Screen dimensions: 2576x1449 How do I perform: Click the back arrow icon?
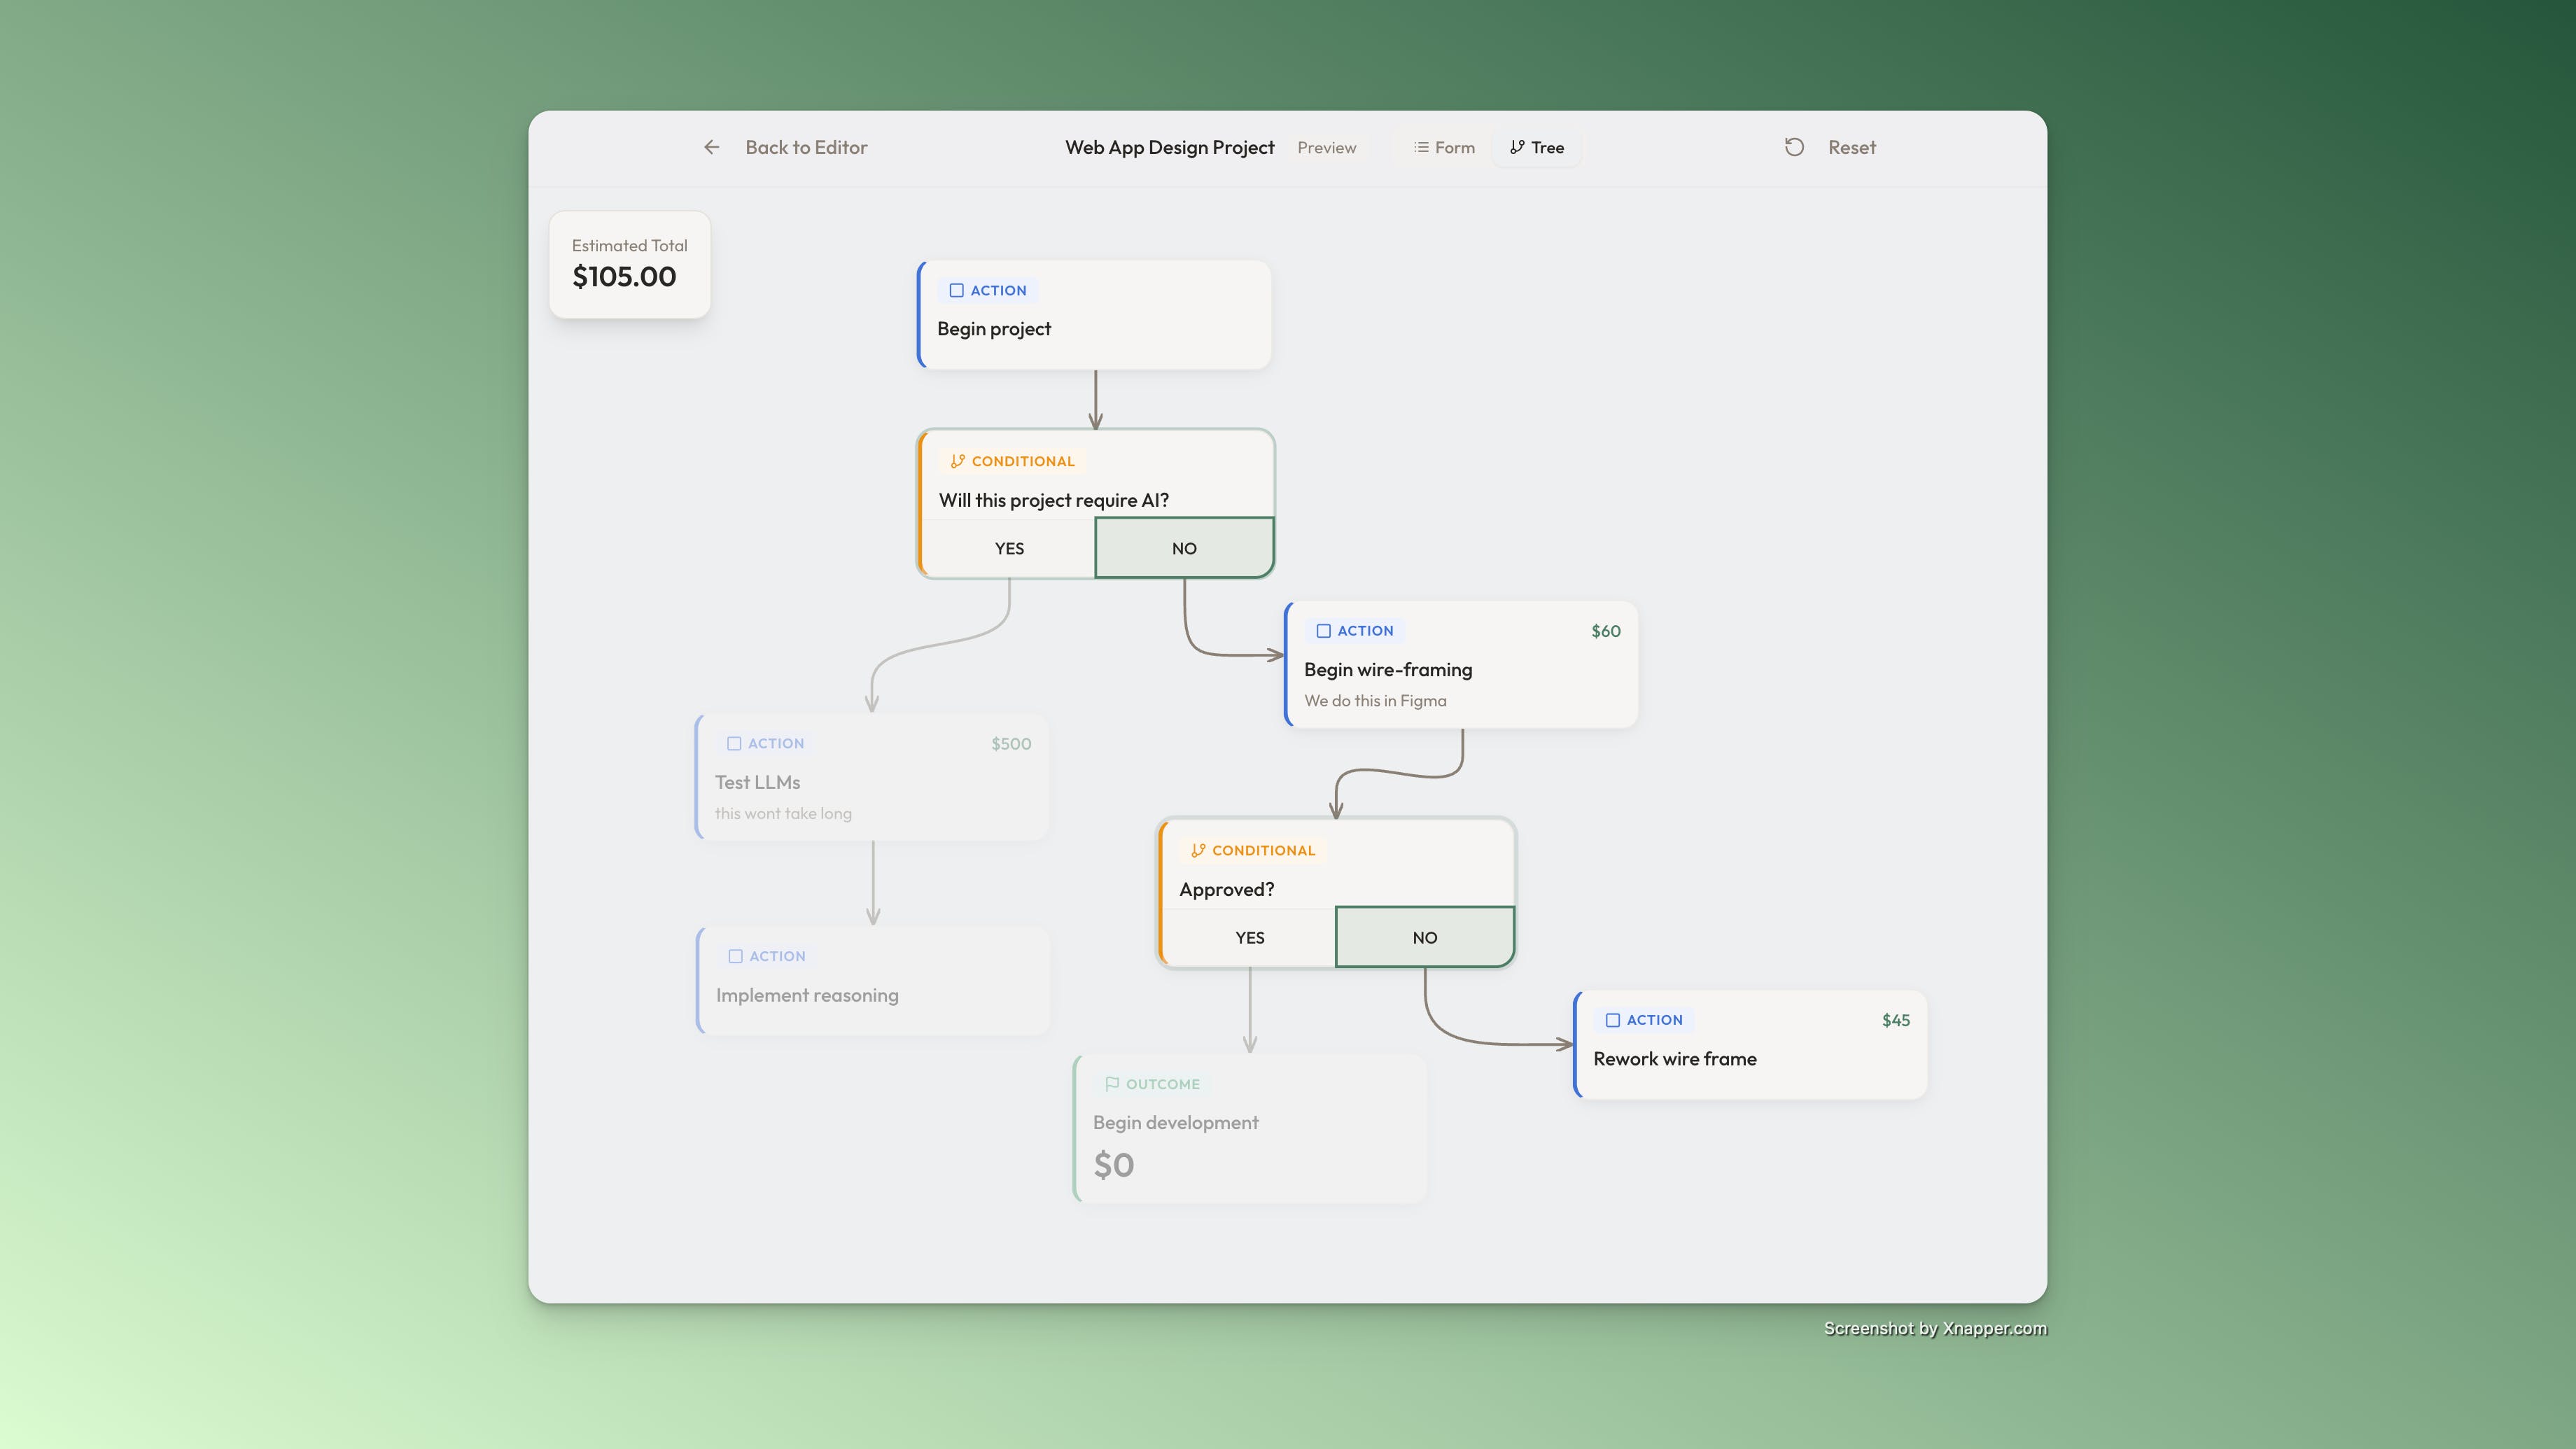click(x=711, y=147)
